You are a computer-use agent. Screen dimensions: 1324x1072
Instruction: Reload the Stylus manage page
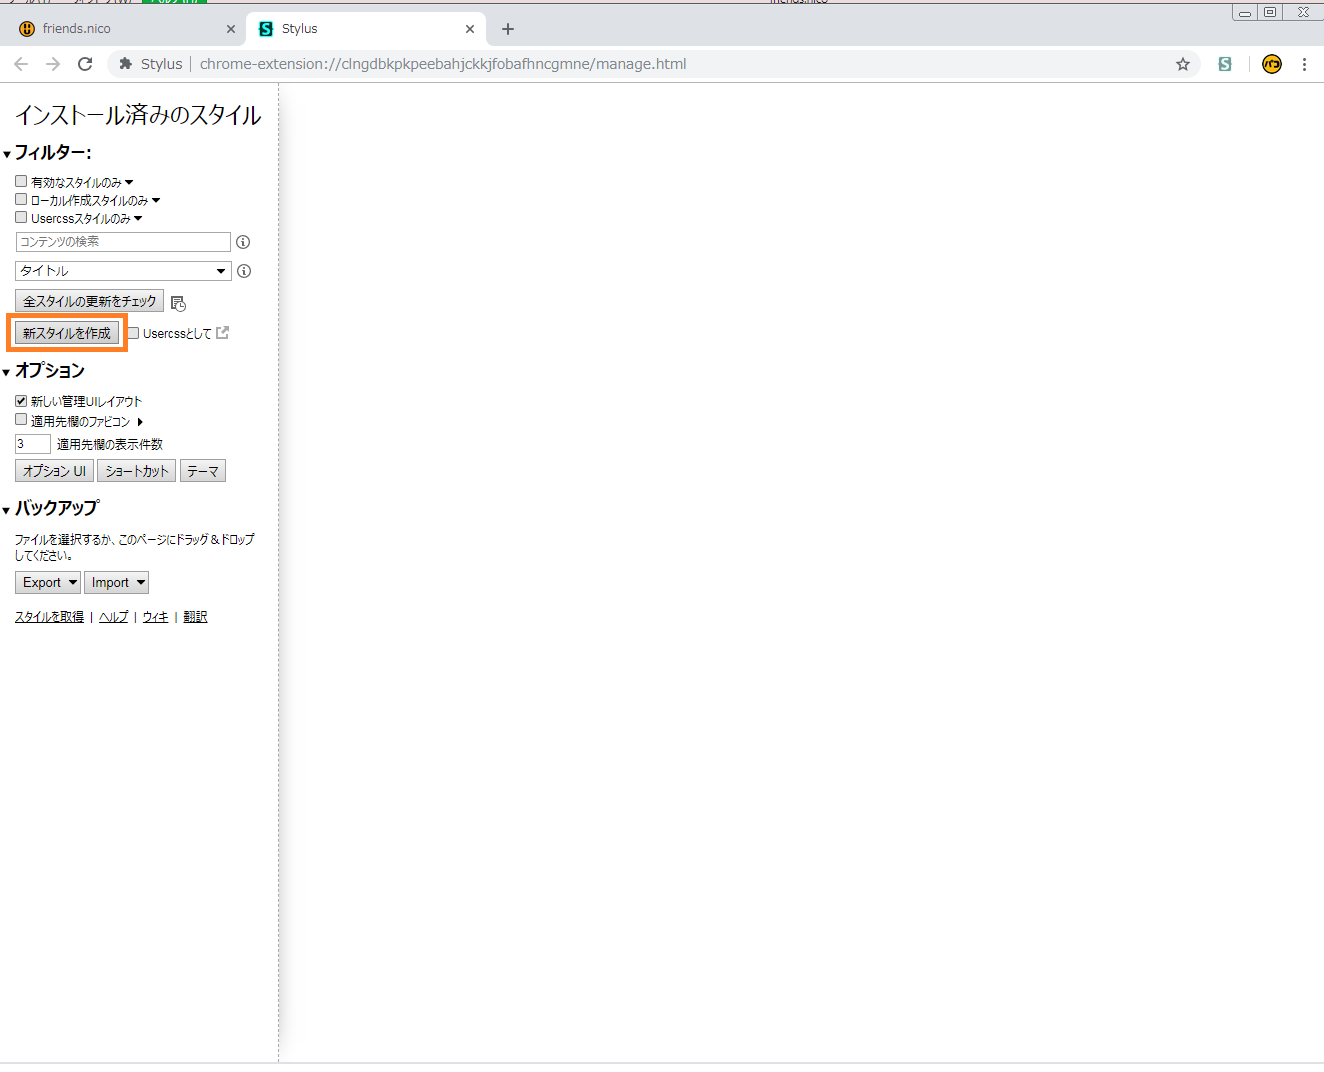coord(85,64)
